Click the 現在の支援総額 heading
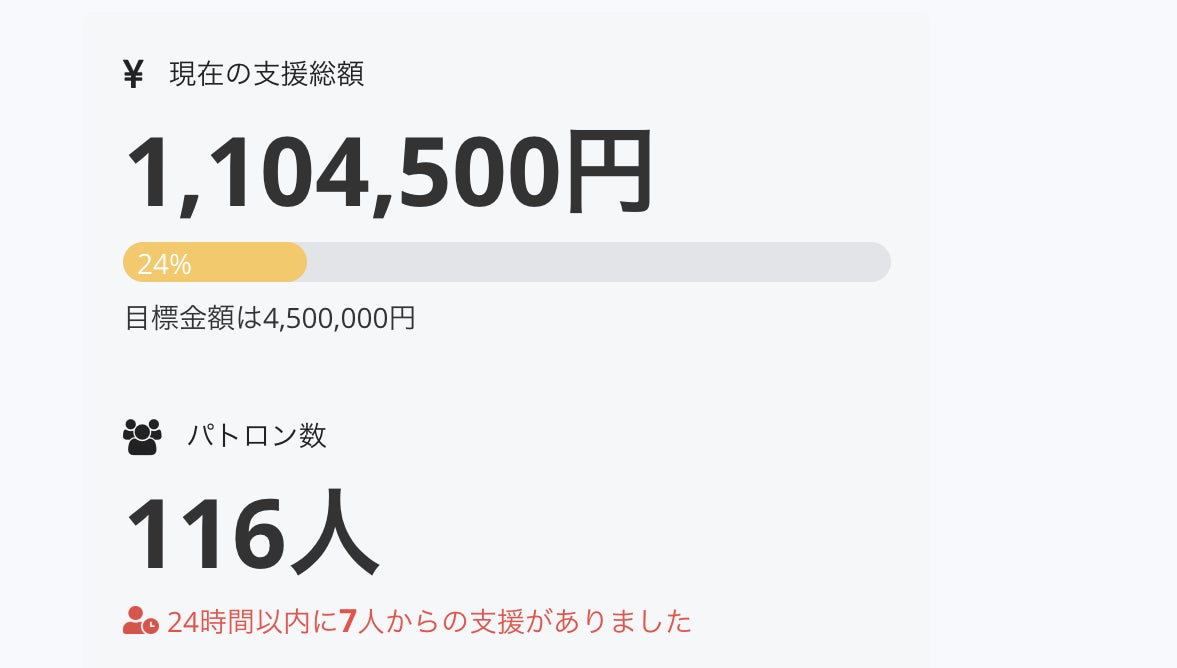The width and height of the screenshot is (1177, 668). 266,75
